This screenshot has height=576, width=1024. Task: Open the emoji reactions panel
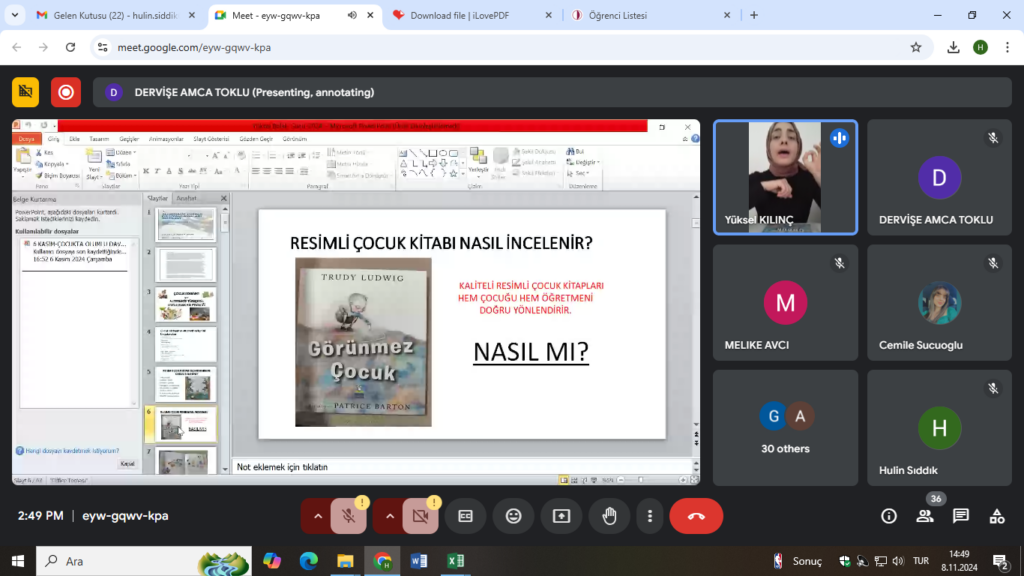tap(513, 516)
